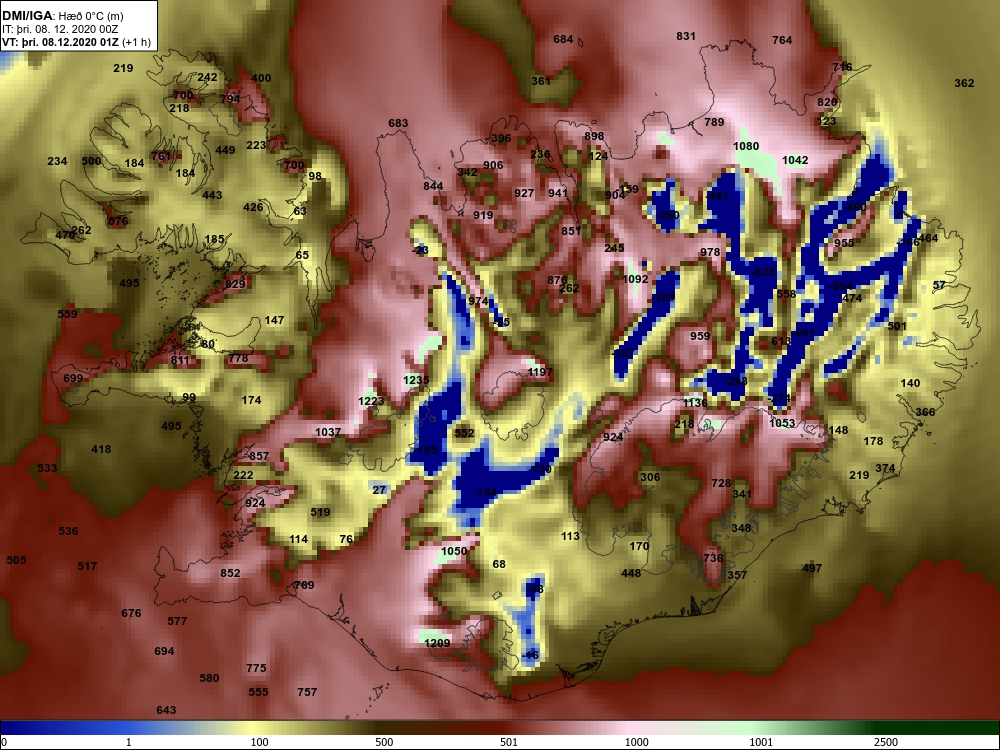Click the map value '676'
1000x750 pixels.
(x=131, y=614)
